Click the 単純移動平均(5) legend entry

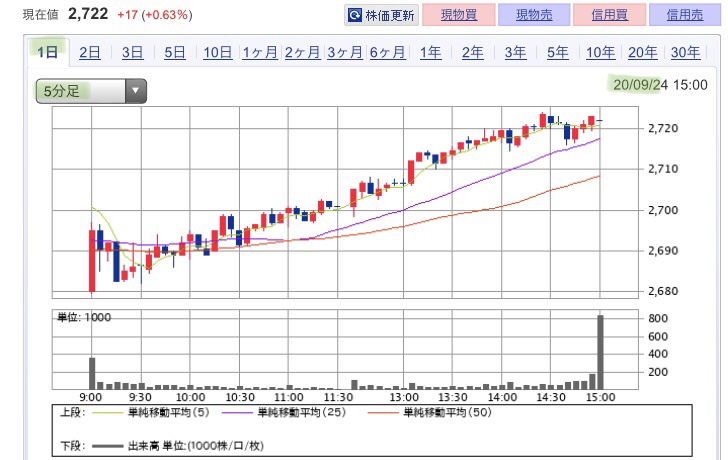pyautogui.click(x=151, y=412)
